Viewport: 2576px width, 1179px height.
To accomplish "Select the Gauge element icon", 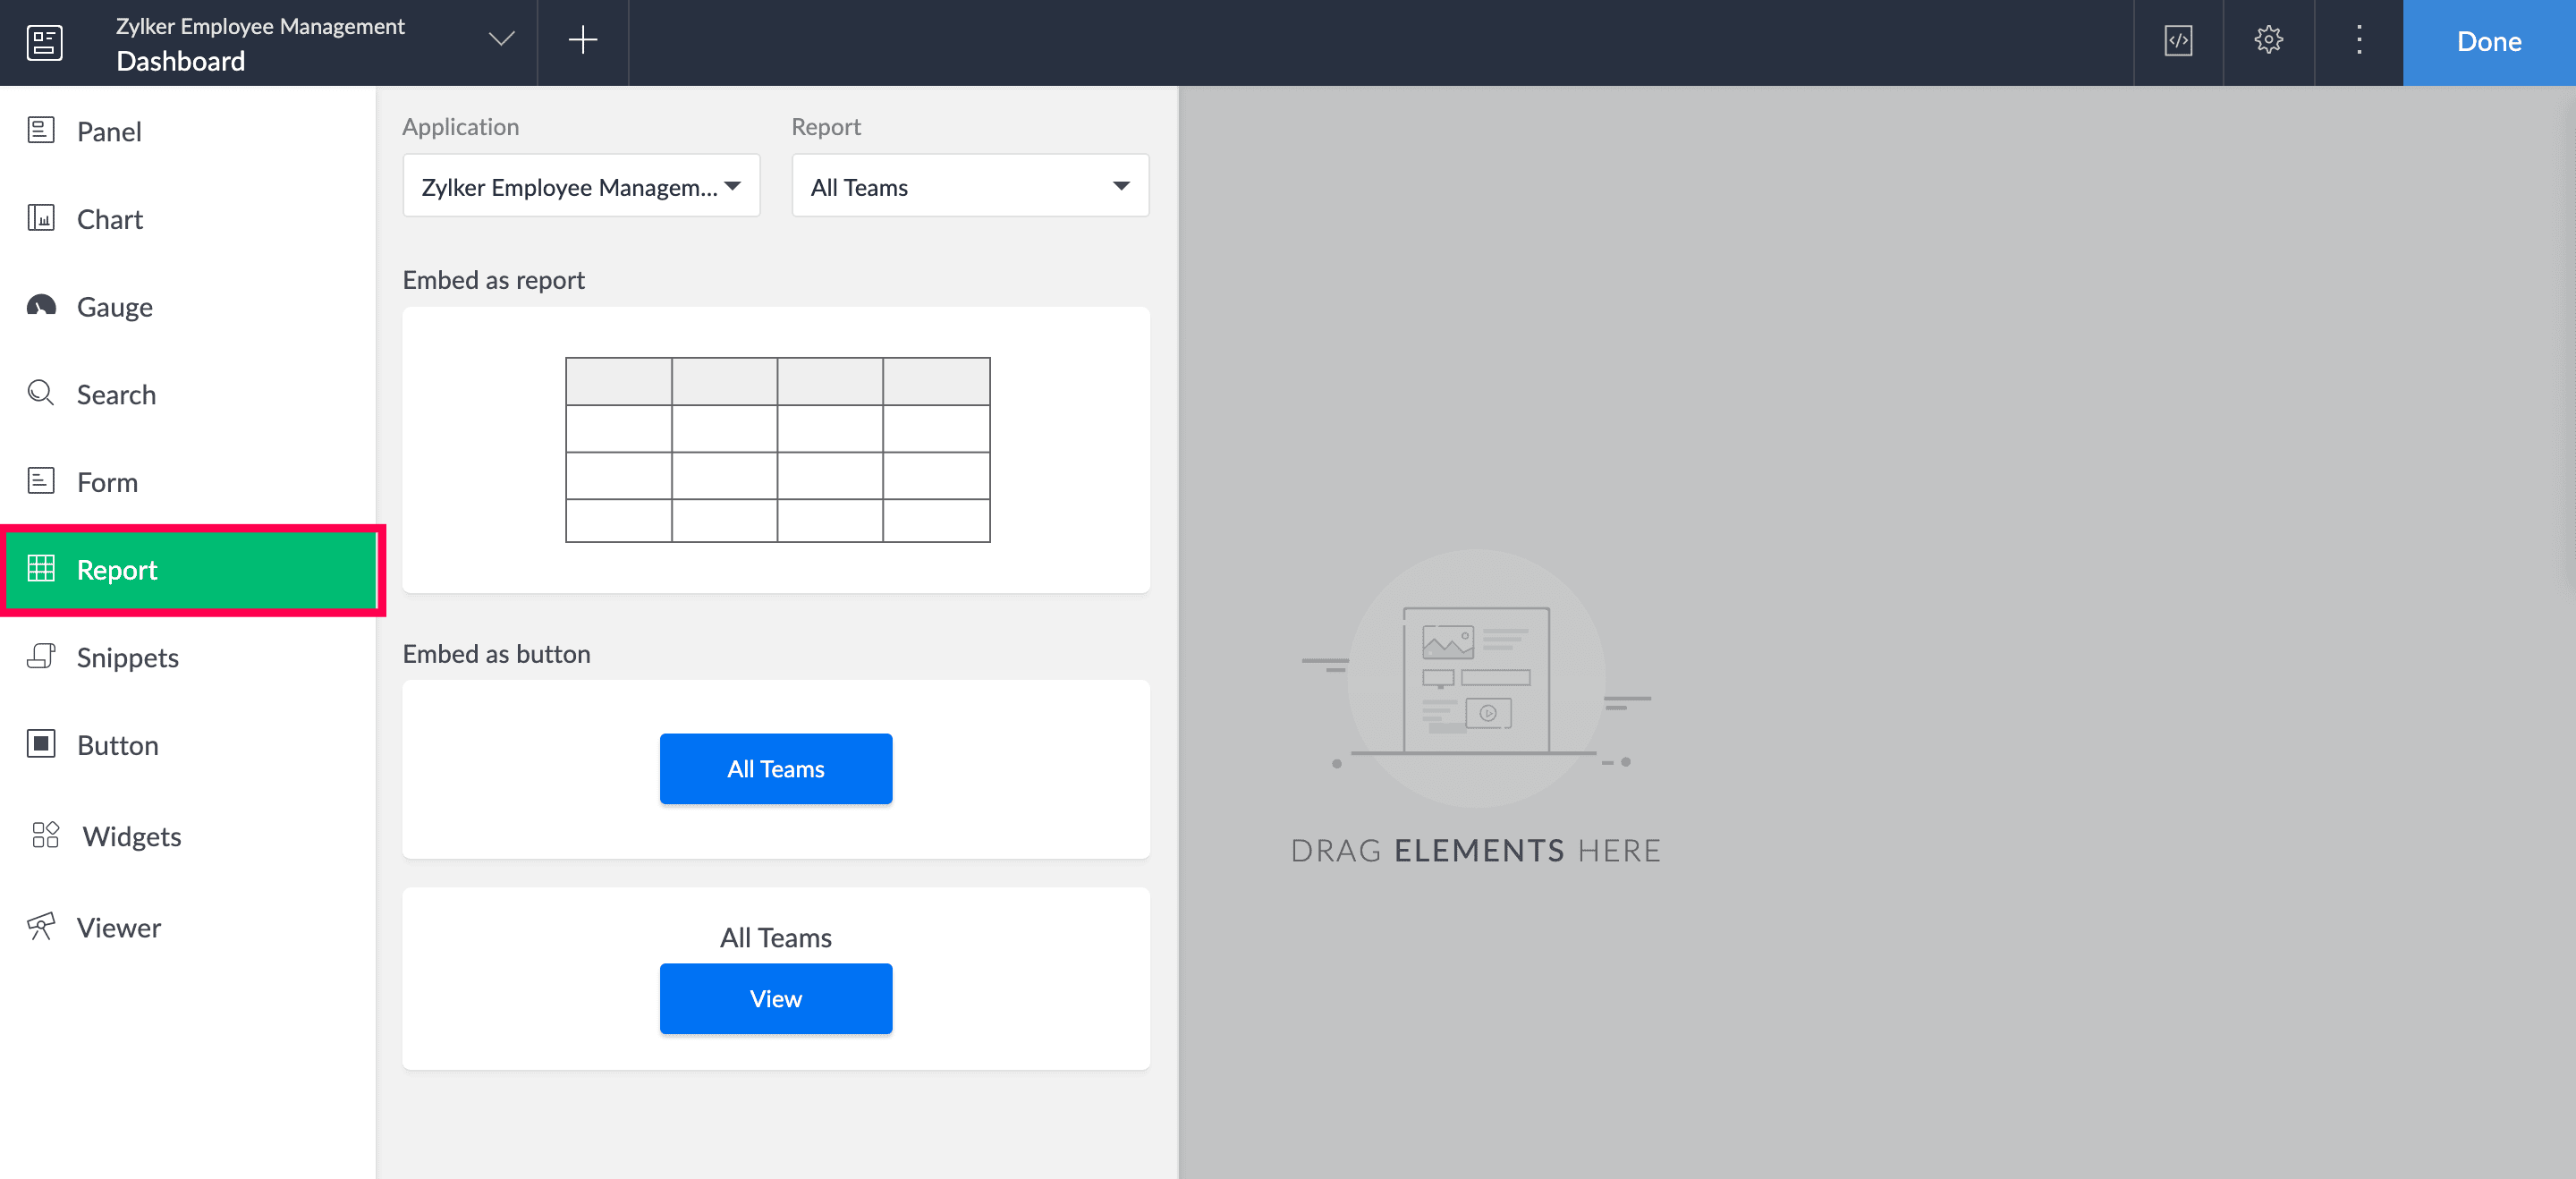I will 41,306.
